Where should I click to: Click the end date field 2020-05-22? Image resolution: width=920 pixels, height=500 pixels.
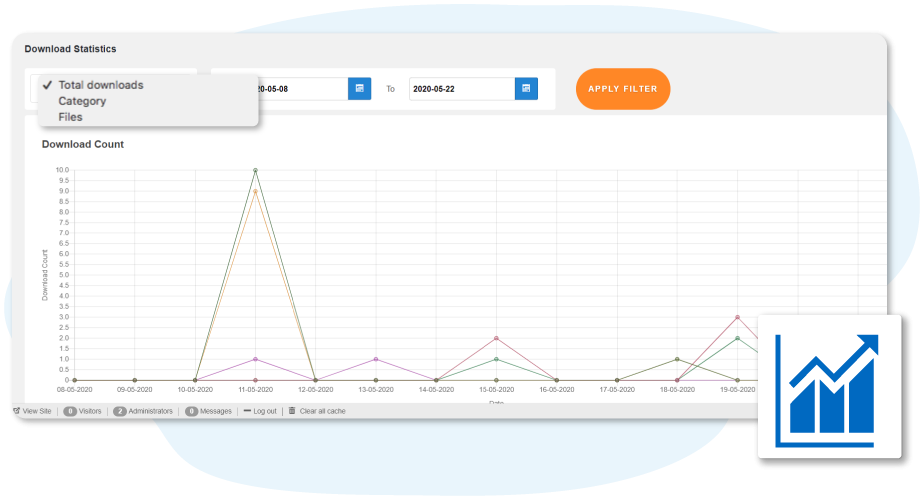460,89
